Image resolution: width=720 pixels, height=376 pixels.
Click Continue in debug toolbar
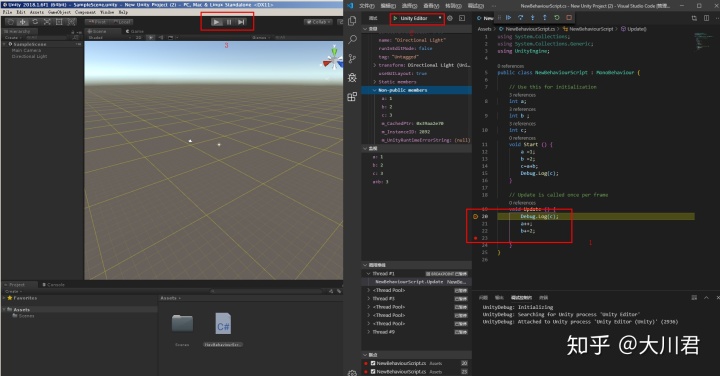508,18
